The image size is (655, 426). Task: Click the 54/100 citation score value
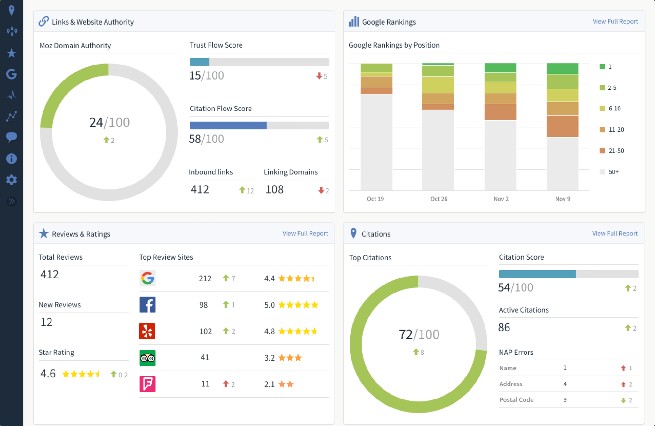(x=515, y=287)
